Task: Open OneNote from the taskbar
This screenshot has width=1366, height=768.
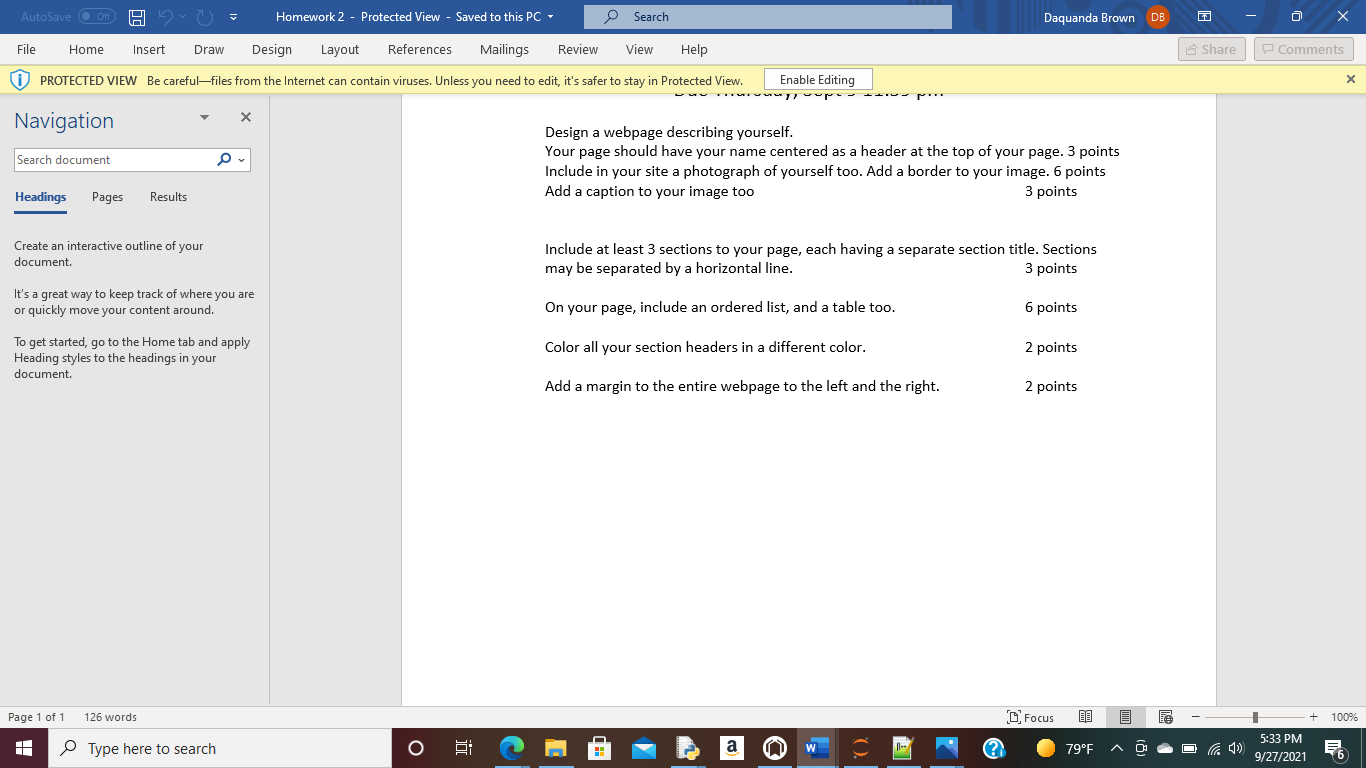Action: [775, 748]
